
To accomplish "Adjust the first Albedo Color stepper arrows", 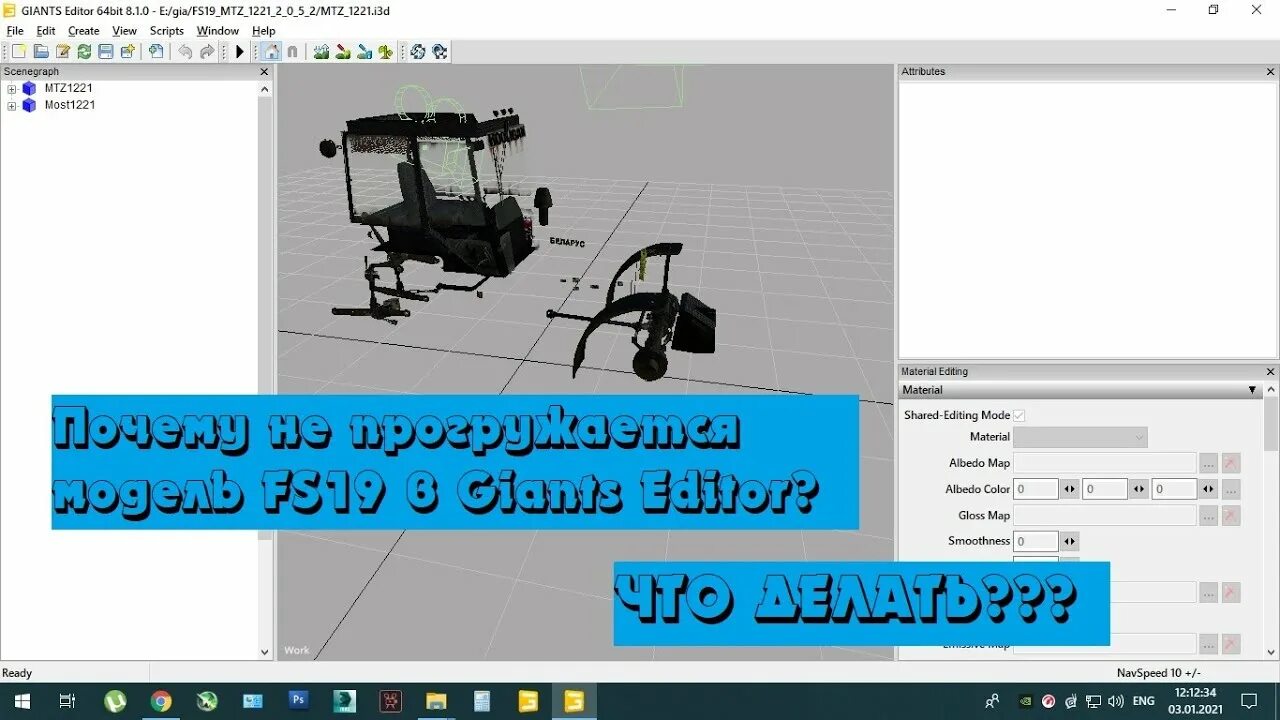I will tap(1069, 489).
